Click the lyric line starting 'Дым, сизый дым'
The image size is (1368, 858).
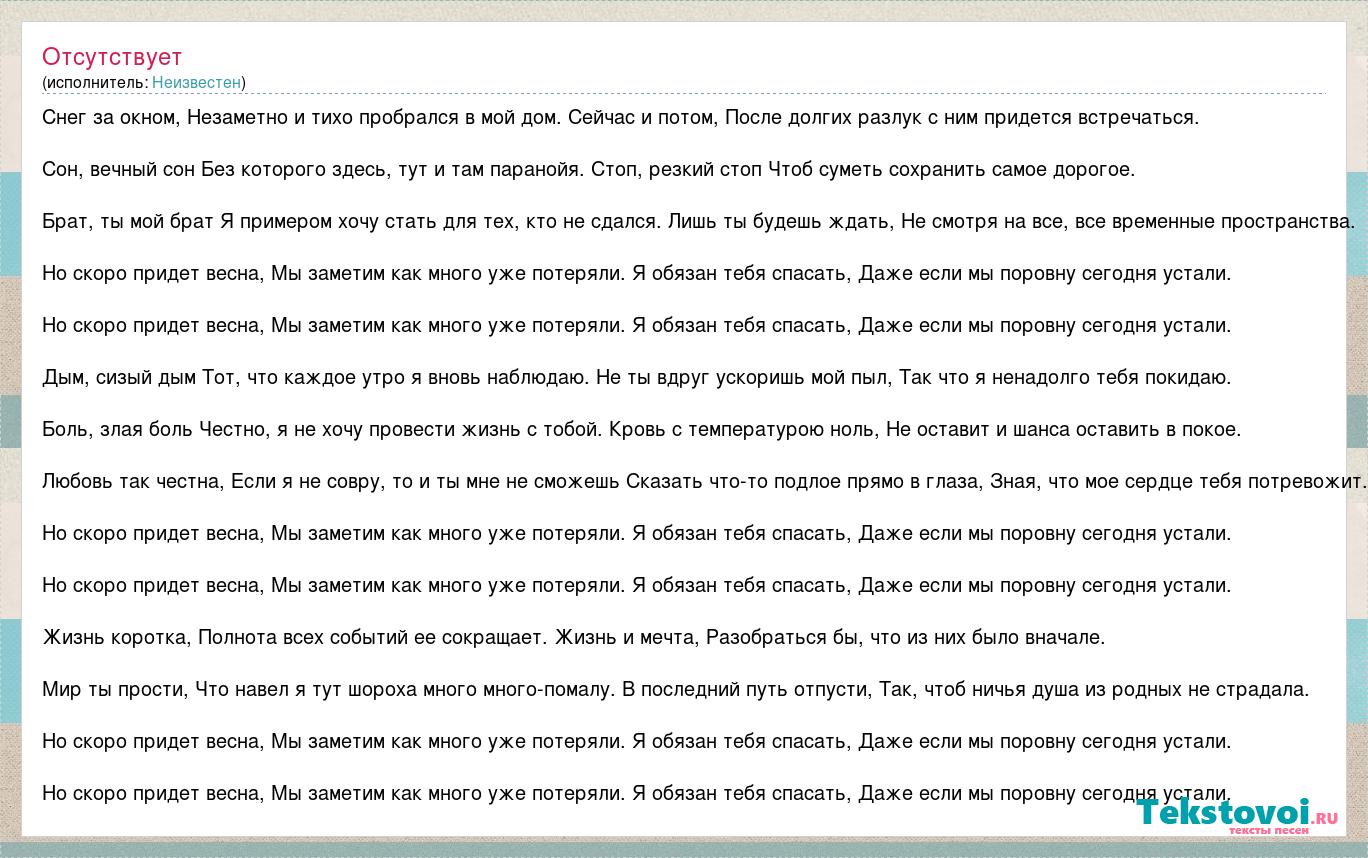[x=637, y=377]
